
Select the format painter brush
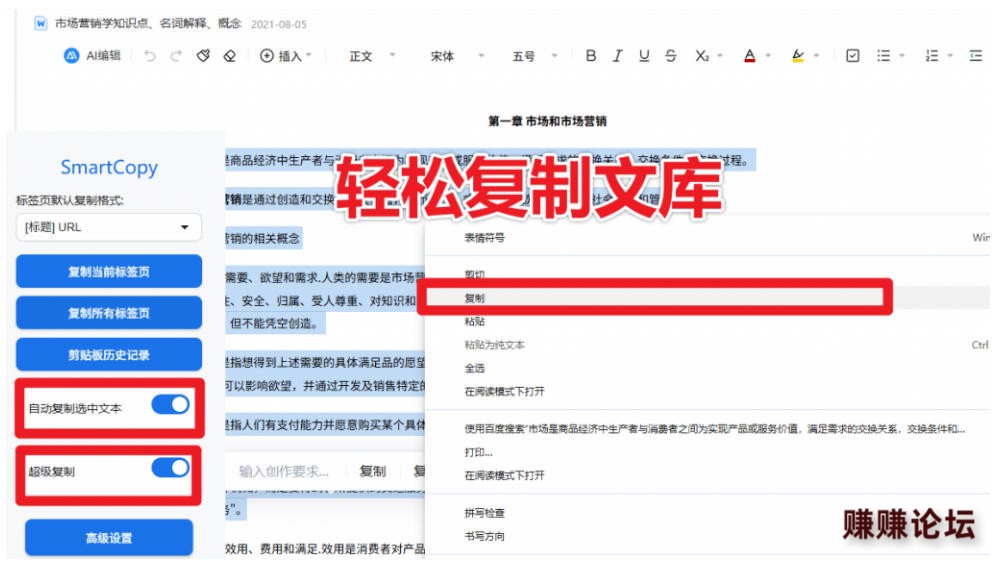coord(203,56)
